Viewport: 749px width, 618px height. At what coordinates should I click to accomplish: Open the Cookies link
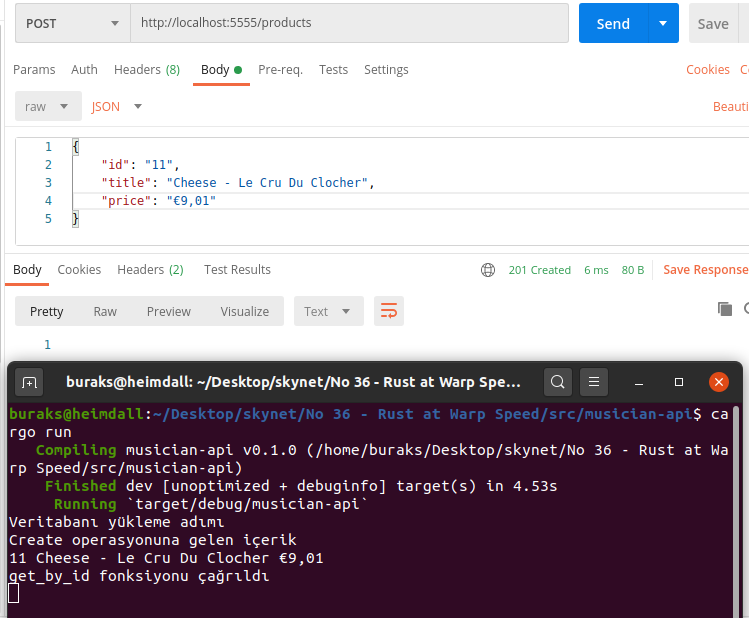pyautogui.click(x=707, y=70)
